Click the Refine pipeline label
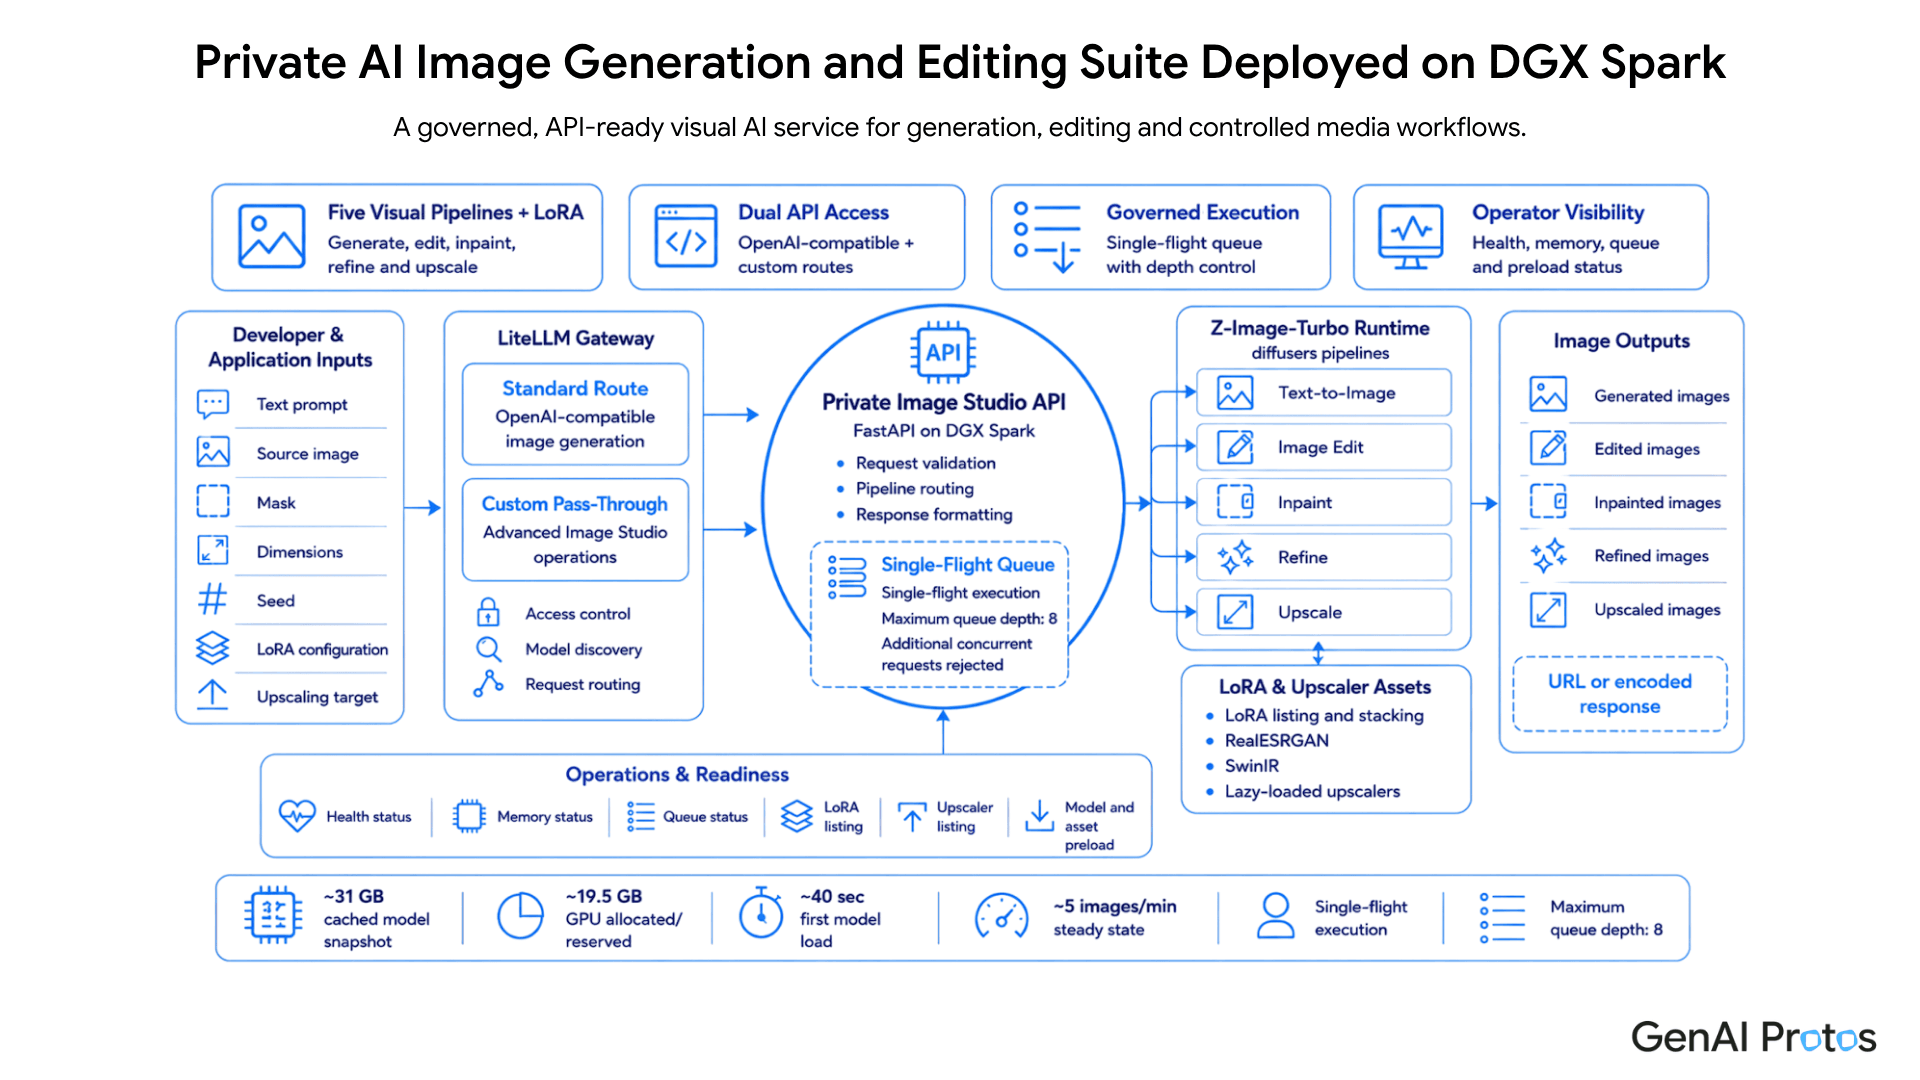1920x1080 pixels. click(1303, 557)
